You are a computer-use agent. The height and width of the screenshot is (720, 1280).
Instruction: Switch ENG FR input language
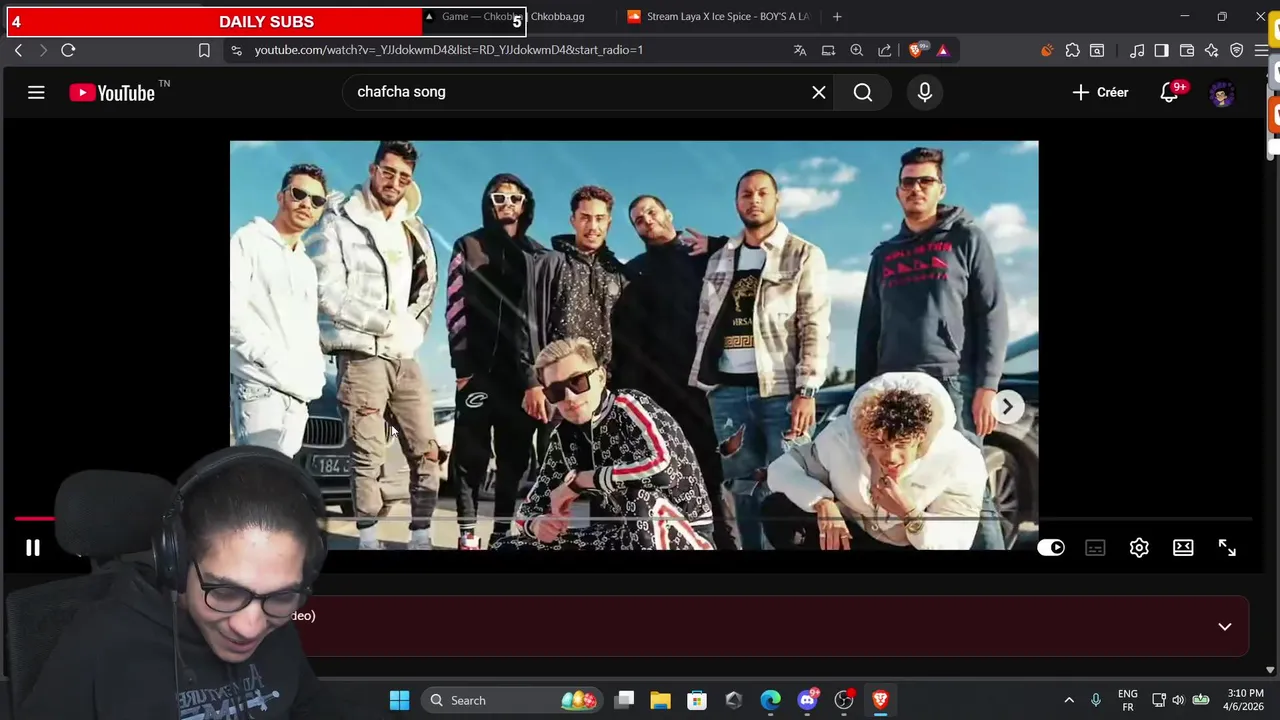click(x=1128, y=700)
